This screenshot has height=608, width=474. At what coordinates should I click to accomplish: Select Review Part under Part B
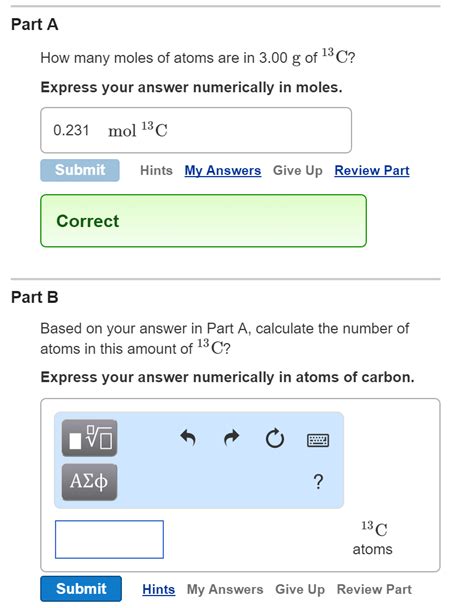point(374,589)
